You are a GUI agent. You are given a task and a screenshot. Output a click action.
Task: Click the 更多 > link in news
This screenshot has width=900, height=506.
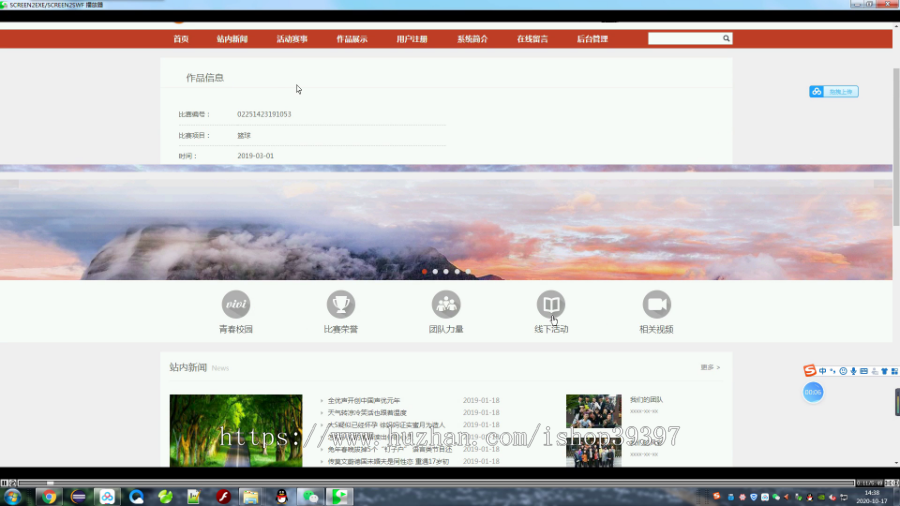(x=710, y=367)
